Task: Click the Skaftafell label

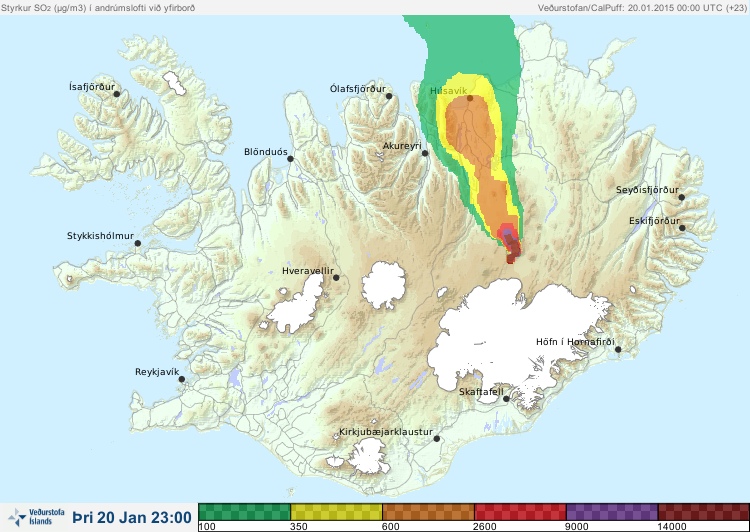Action: coord(481,392)
